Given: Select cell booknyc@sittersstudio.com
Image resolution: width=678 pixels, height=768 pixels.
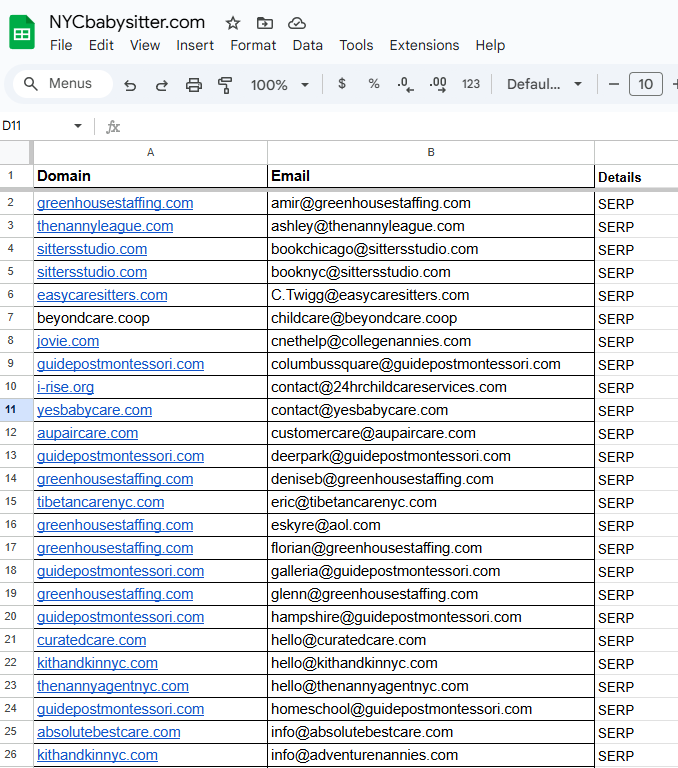Looking at the screenshot, I should point(431,272).
